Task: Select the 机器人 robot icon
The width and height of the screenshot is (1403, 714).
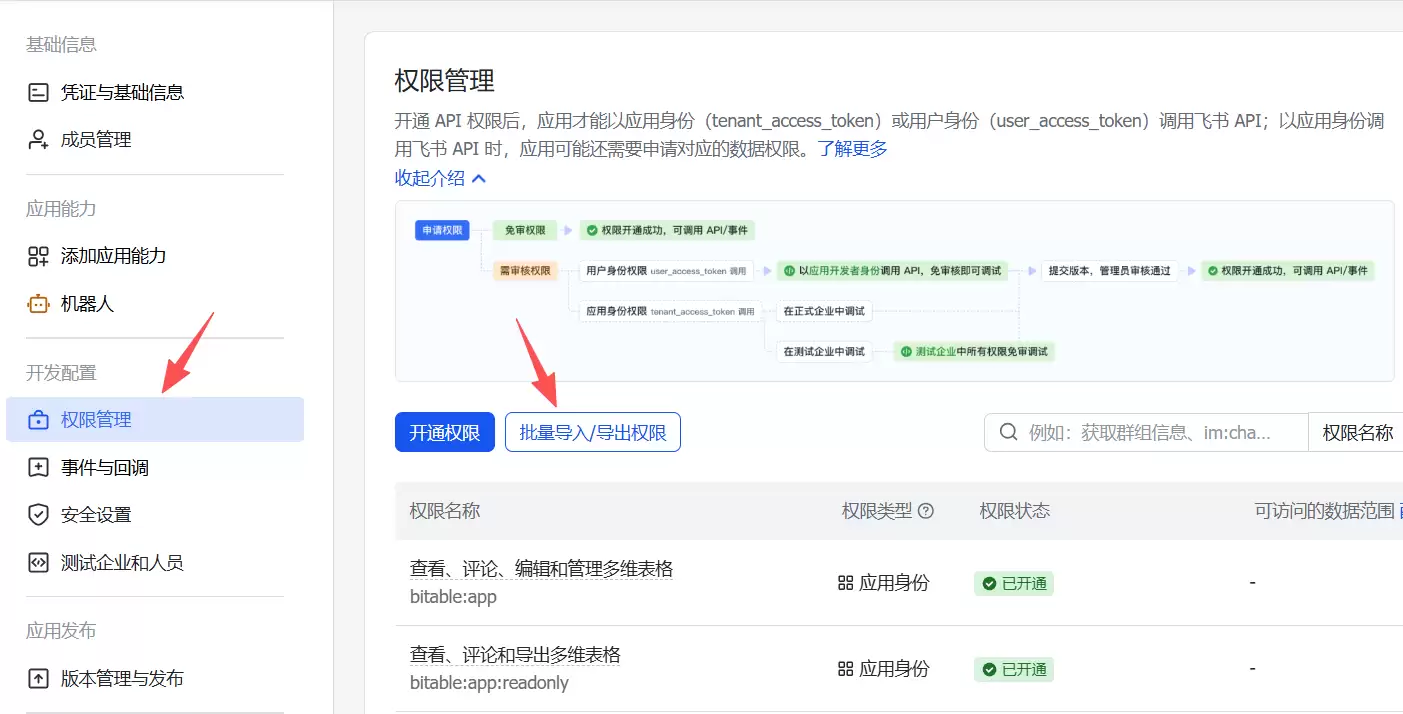Action: click(38, 303)
